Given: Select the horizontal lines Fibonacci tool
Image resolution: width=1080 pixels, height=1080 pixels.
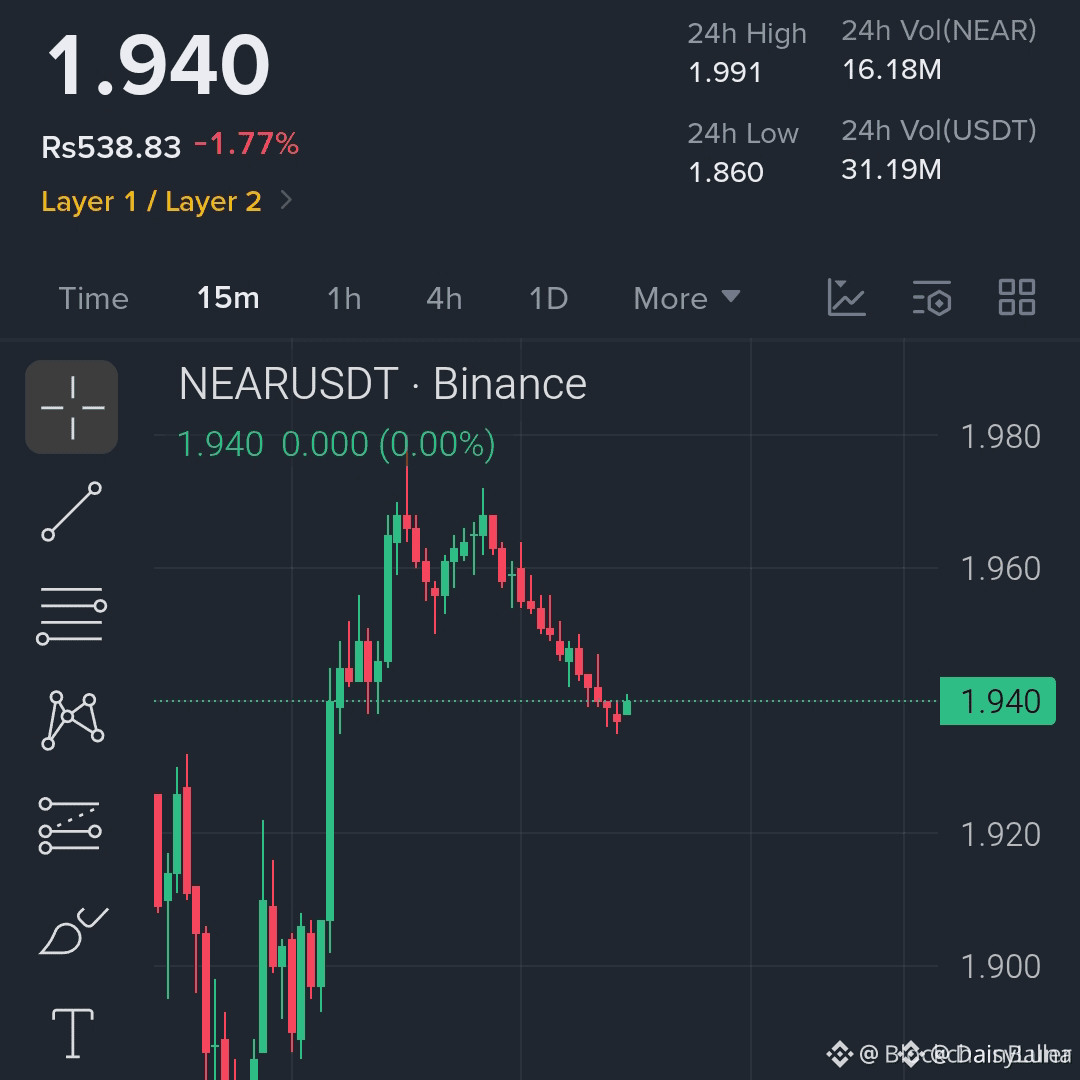Looking at the screenshot, I should click(x=72, y=616).
